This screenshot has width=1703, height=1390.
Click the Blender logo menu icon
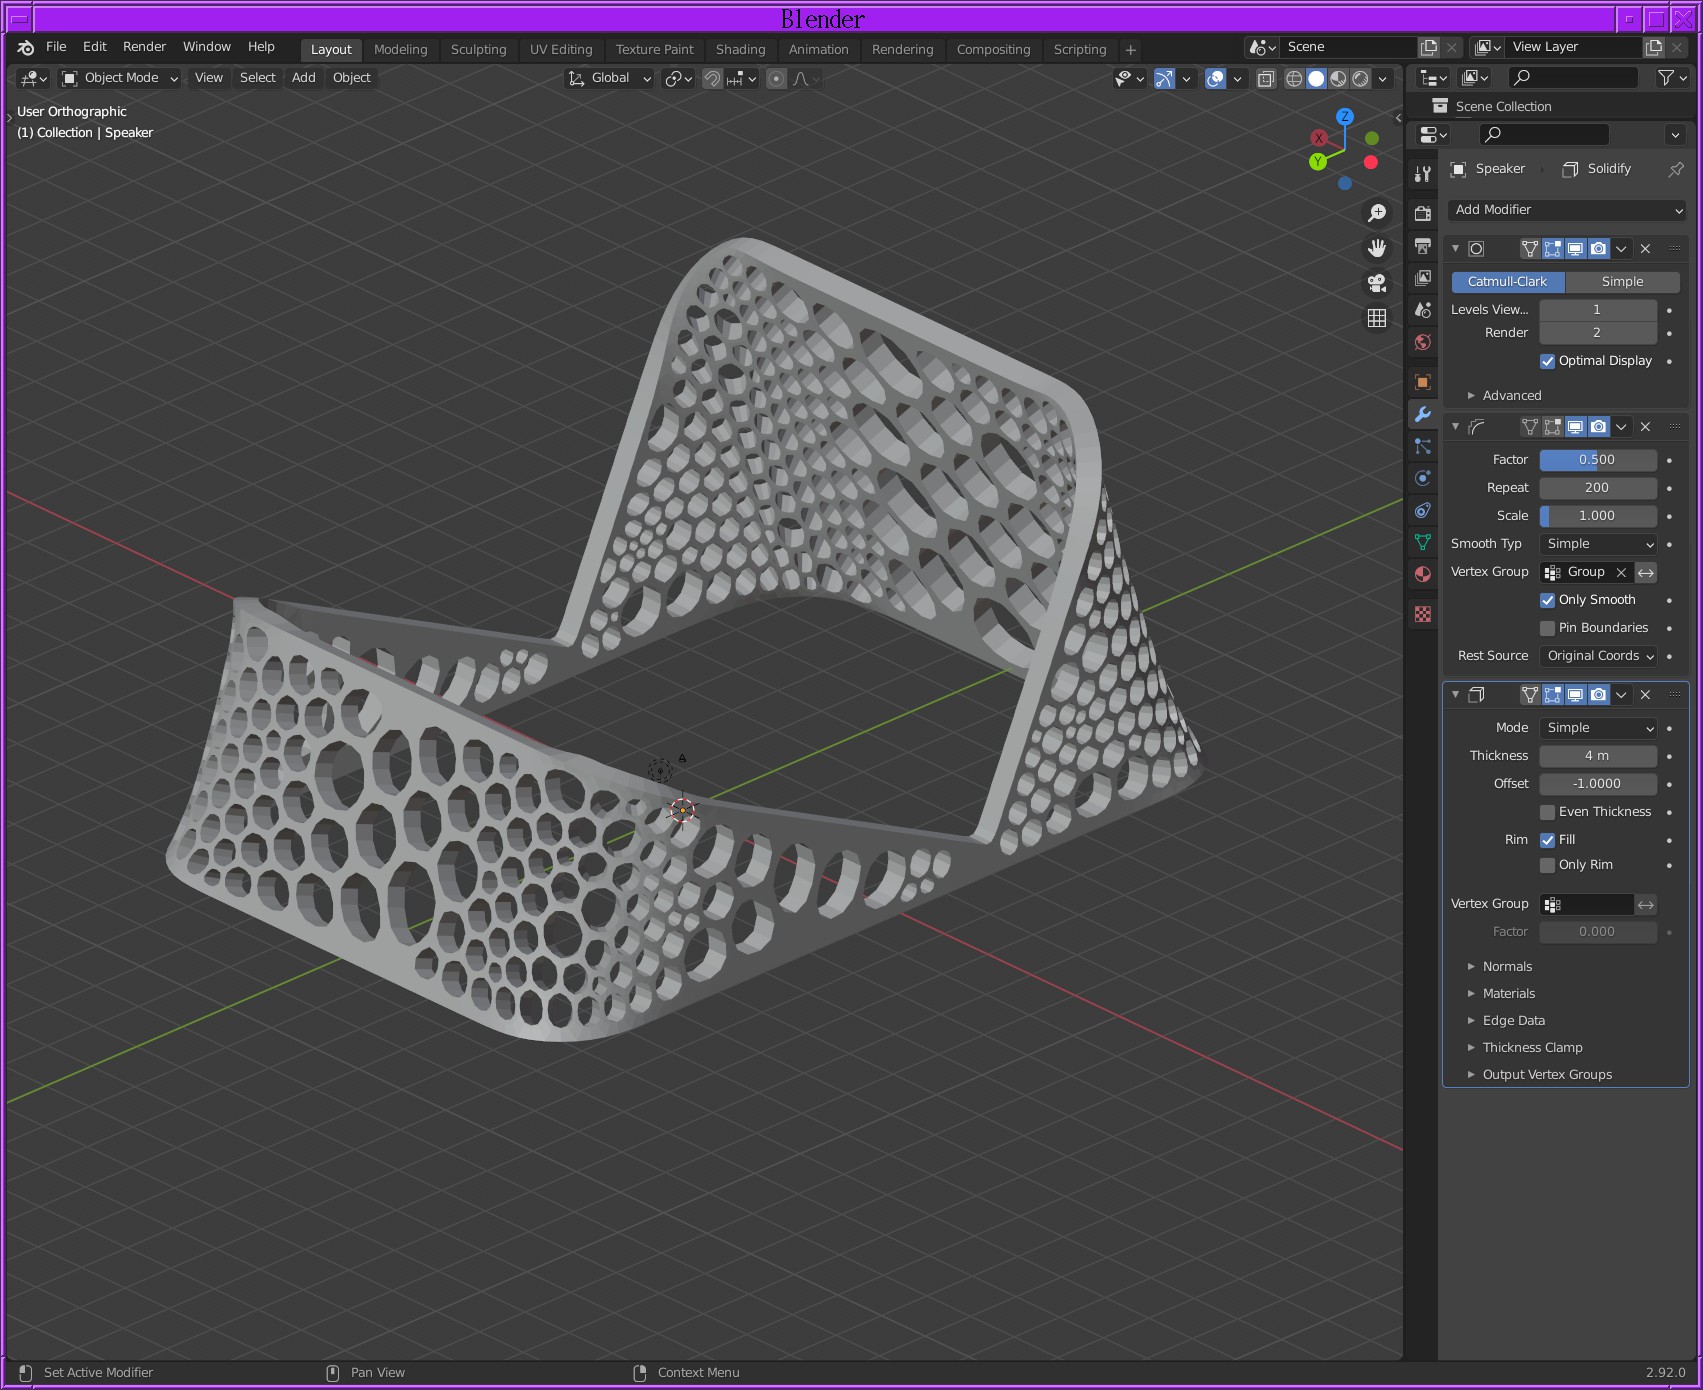click(x=26, y=47)
